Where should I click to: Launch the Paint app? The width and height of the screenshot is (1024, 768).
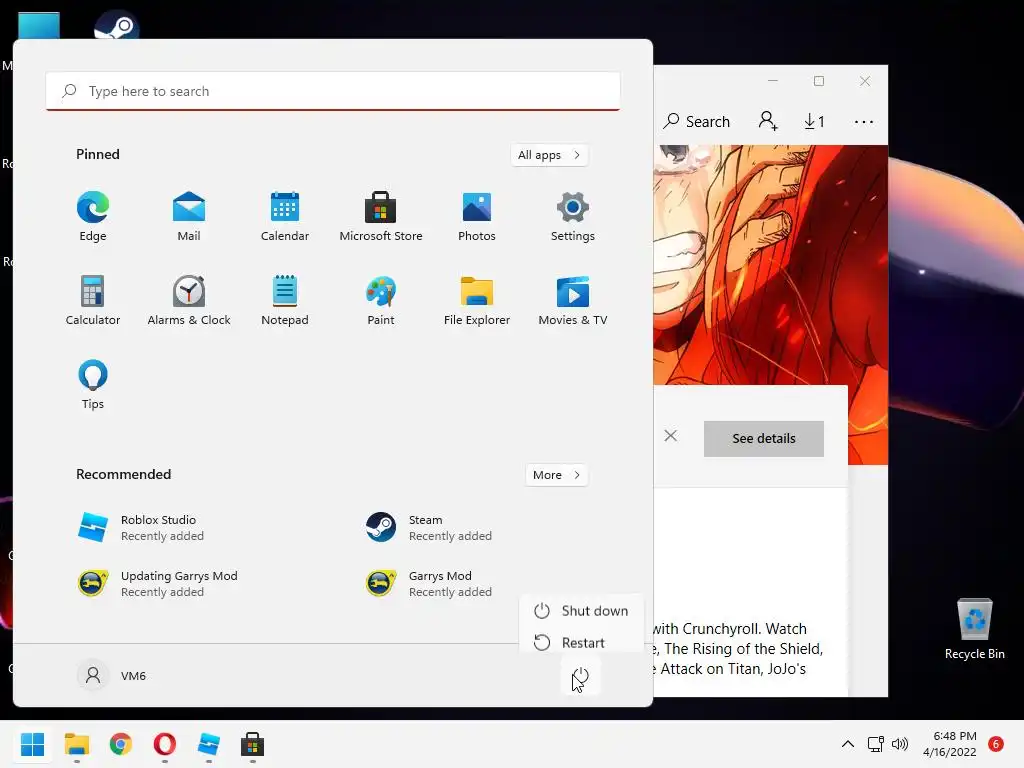click(381, 300)
